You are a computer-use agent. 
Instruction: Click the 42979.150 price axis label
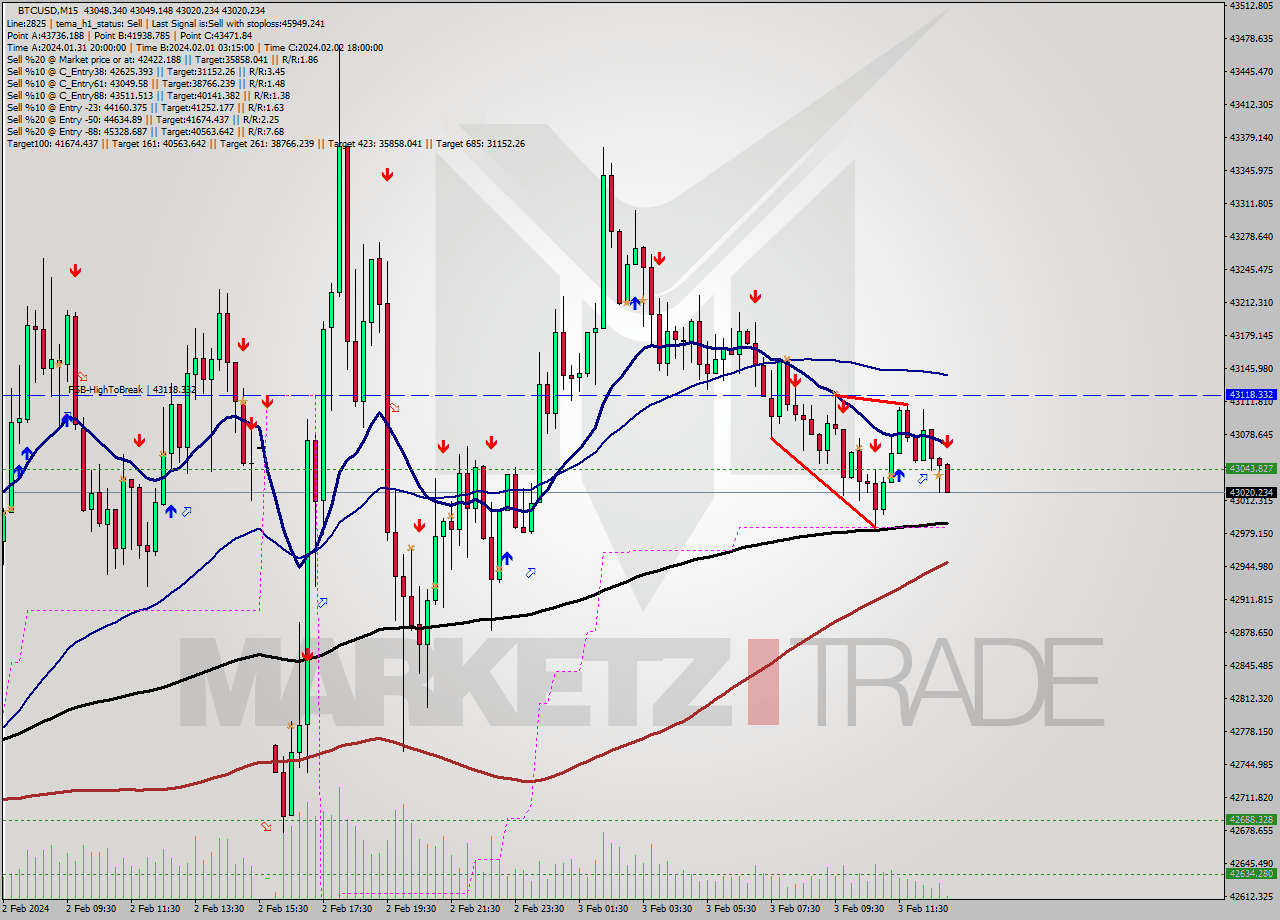coord(1251,533)
